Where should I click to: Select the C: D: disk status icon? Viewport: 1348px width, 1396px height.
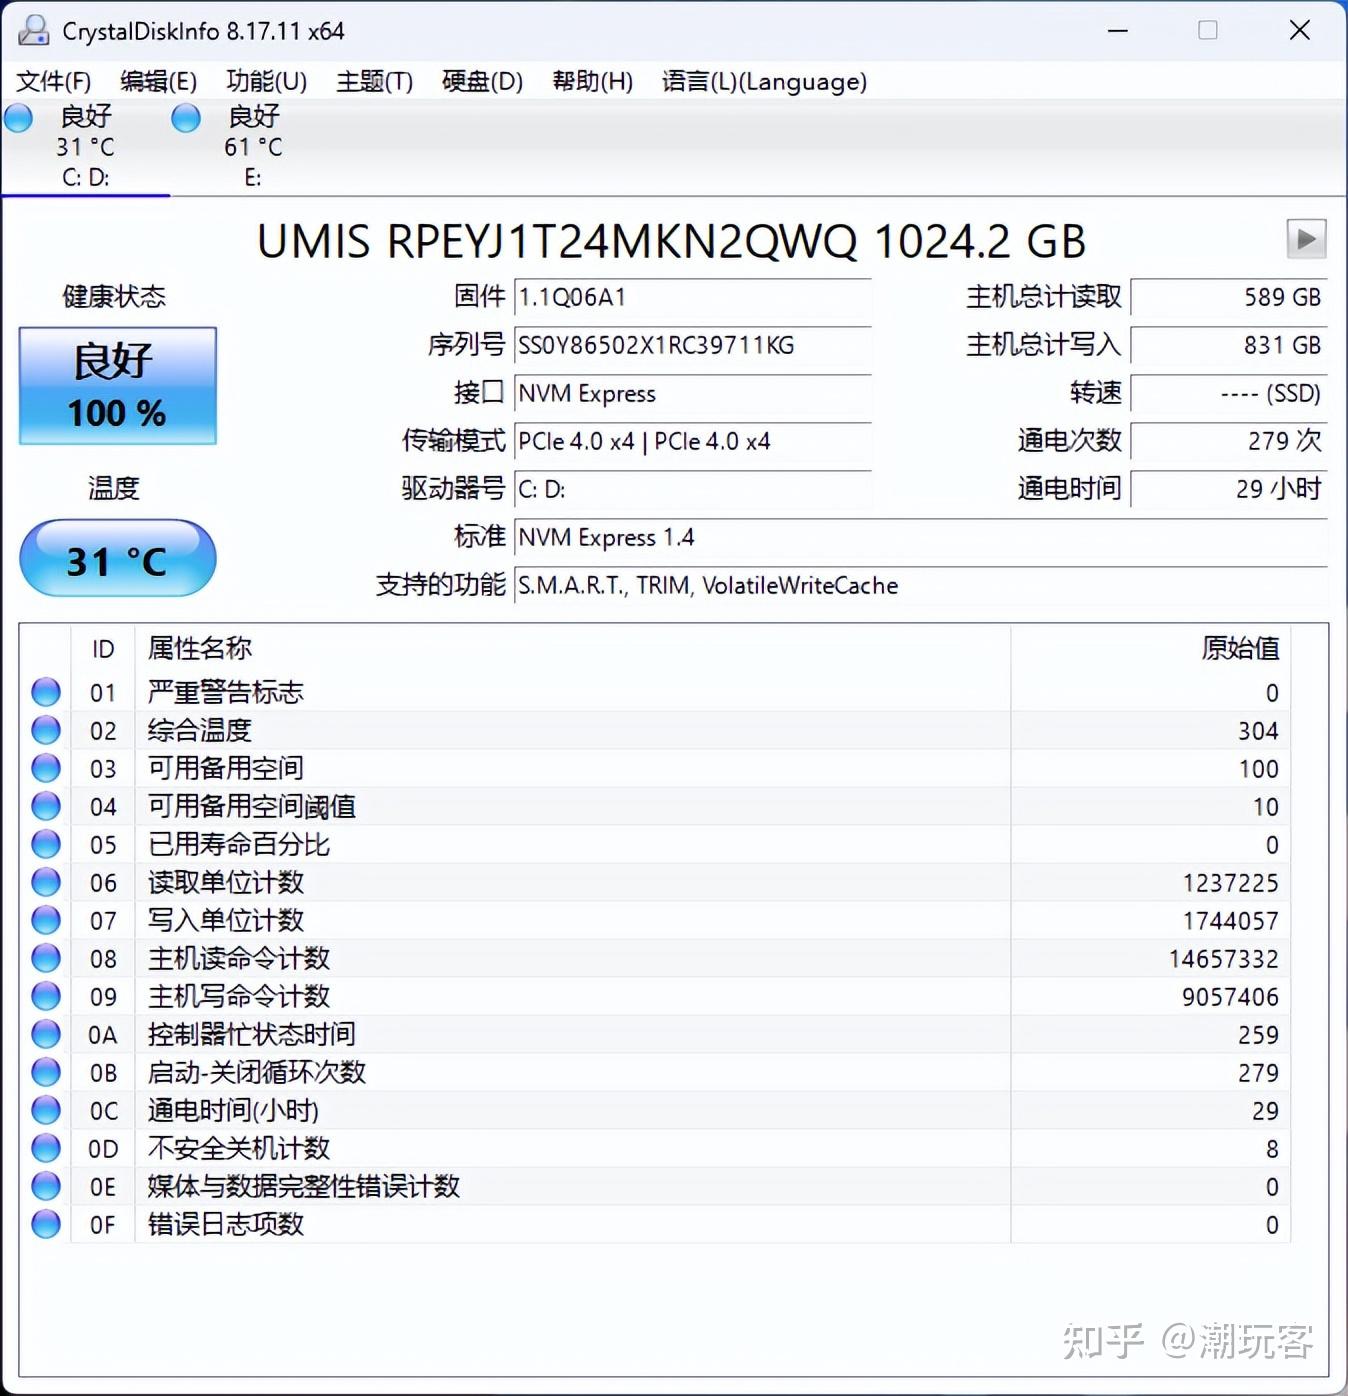click(18, 119)
